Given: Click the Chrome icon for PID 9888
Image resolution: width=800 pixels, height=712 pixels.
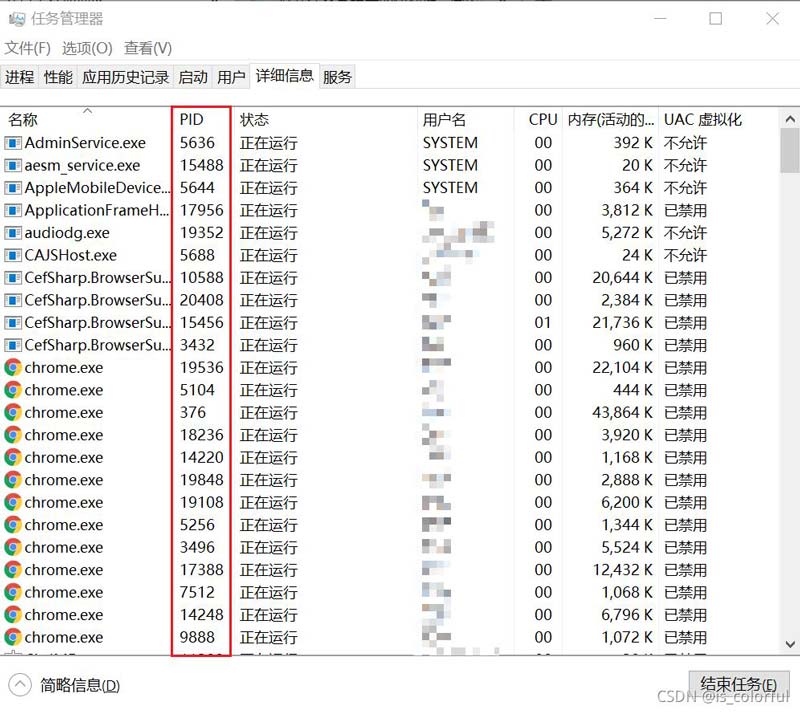Looking at the screenshot, I should click(x=13, y=637).
